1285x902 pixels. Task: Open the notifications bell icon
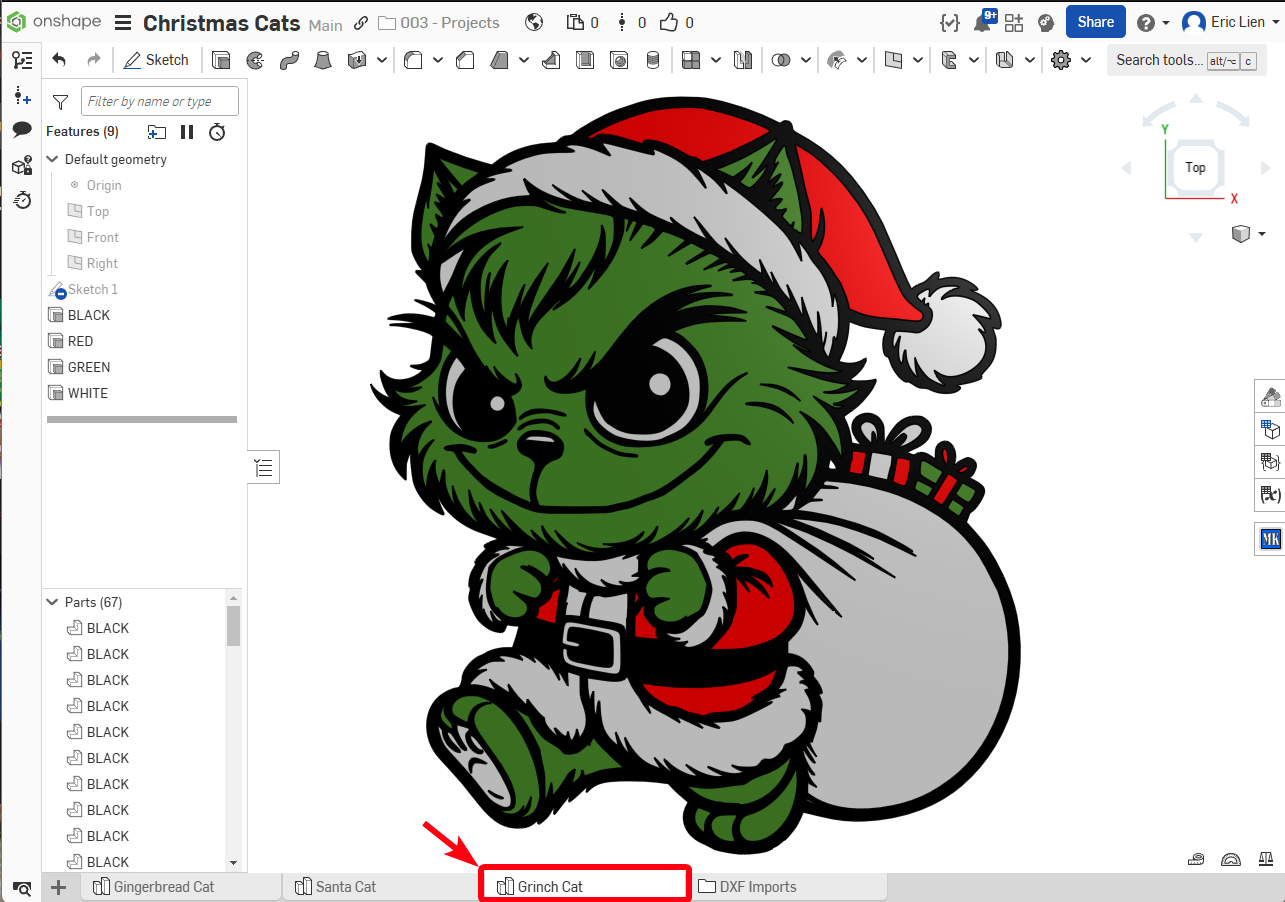click(983, 22)
